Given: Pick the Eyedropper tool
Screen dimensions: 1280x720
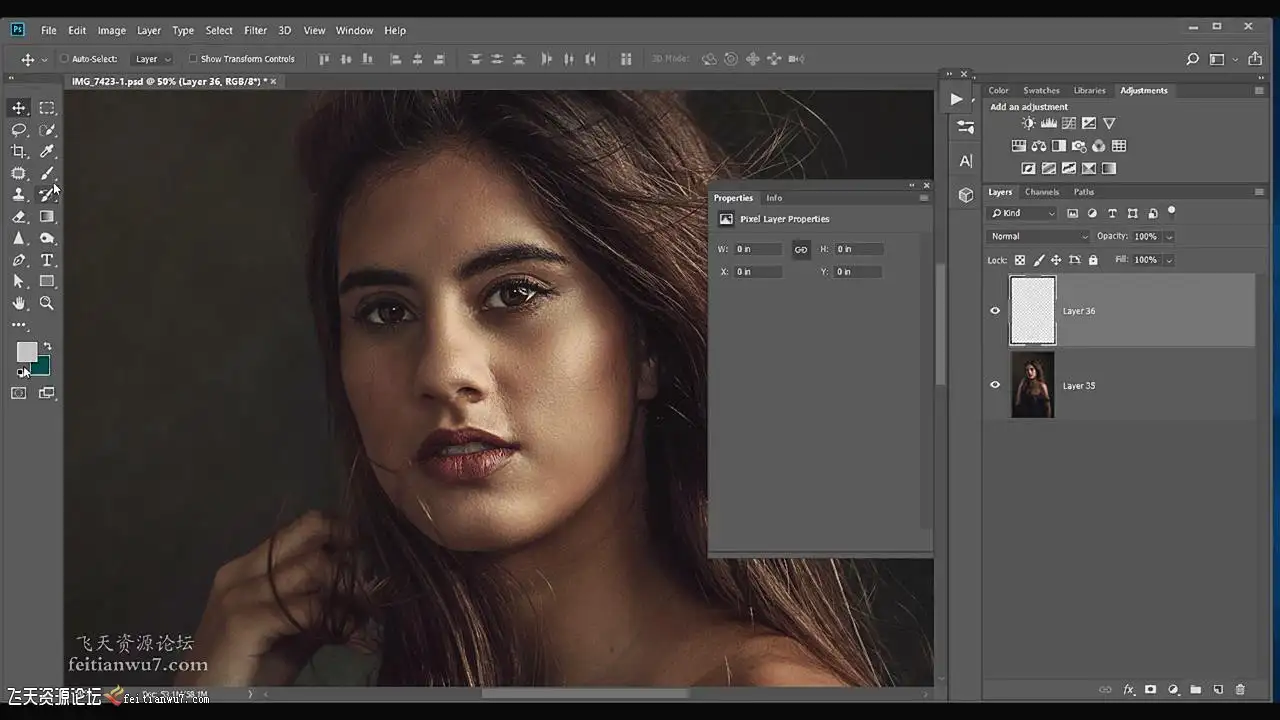Looking at the screenshot, I should pos(47,152).
